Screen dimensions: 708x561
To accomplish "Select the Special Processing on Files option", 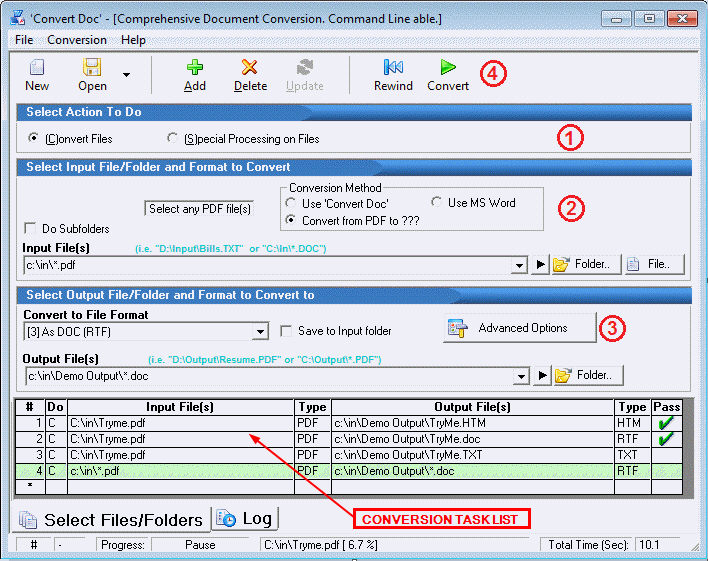I will [x=174, y=138].
